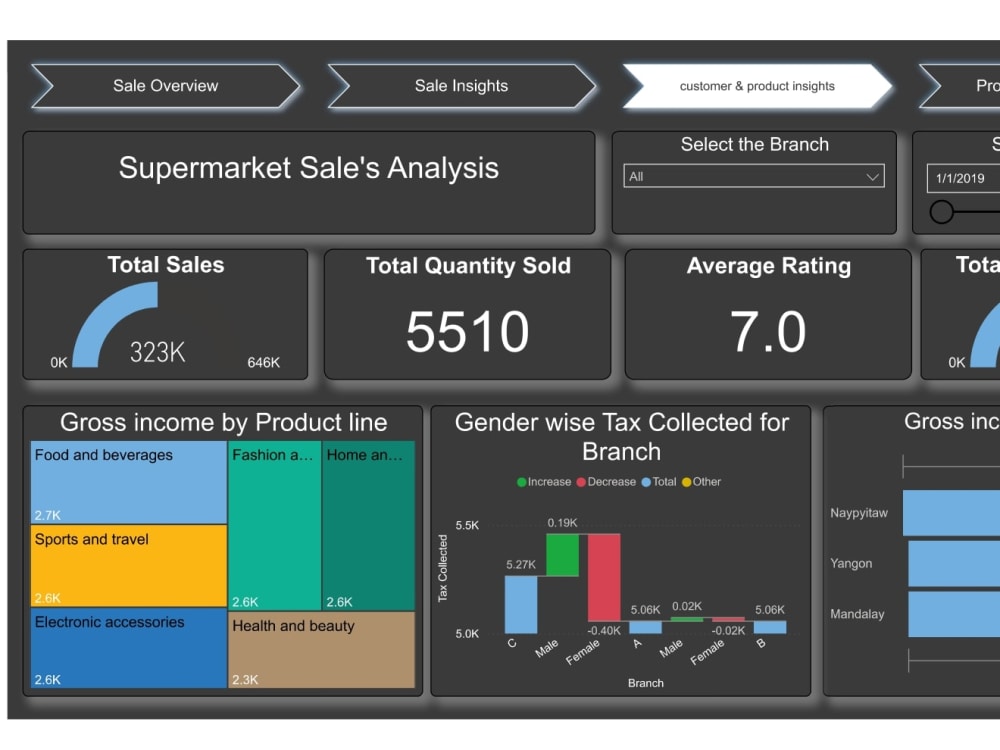This screenshot has height=750, width=1000.
Task: Switch to the Sale Insights page
Action: 462,86
